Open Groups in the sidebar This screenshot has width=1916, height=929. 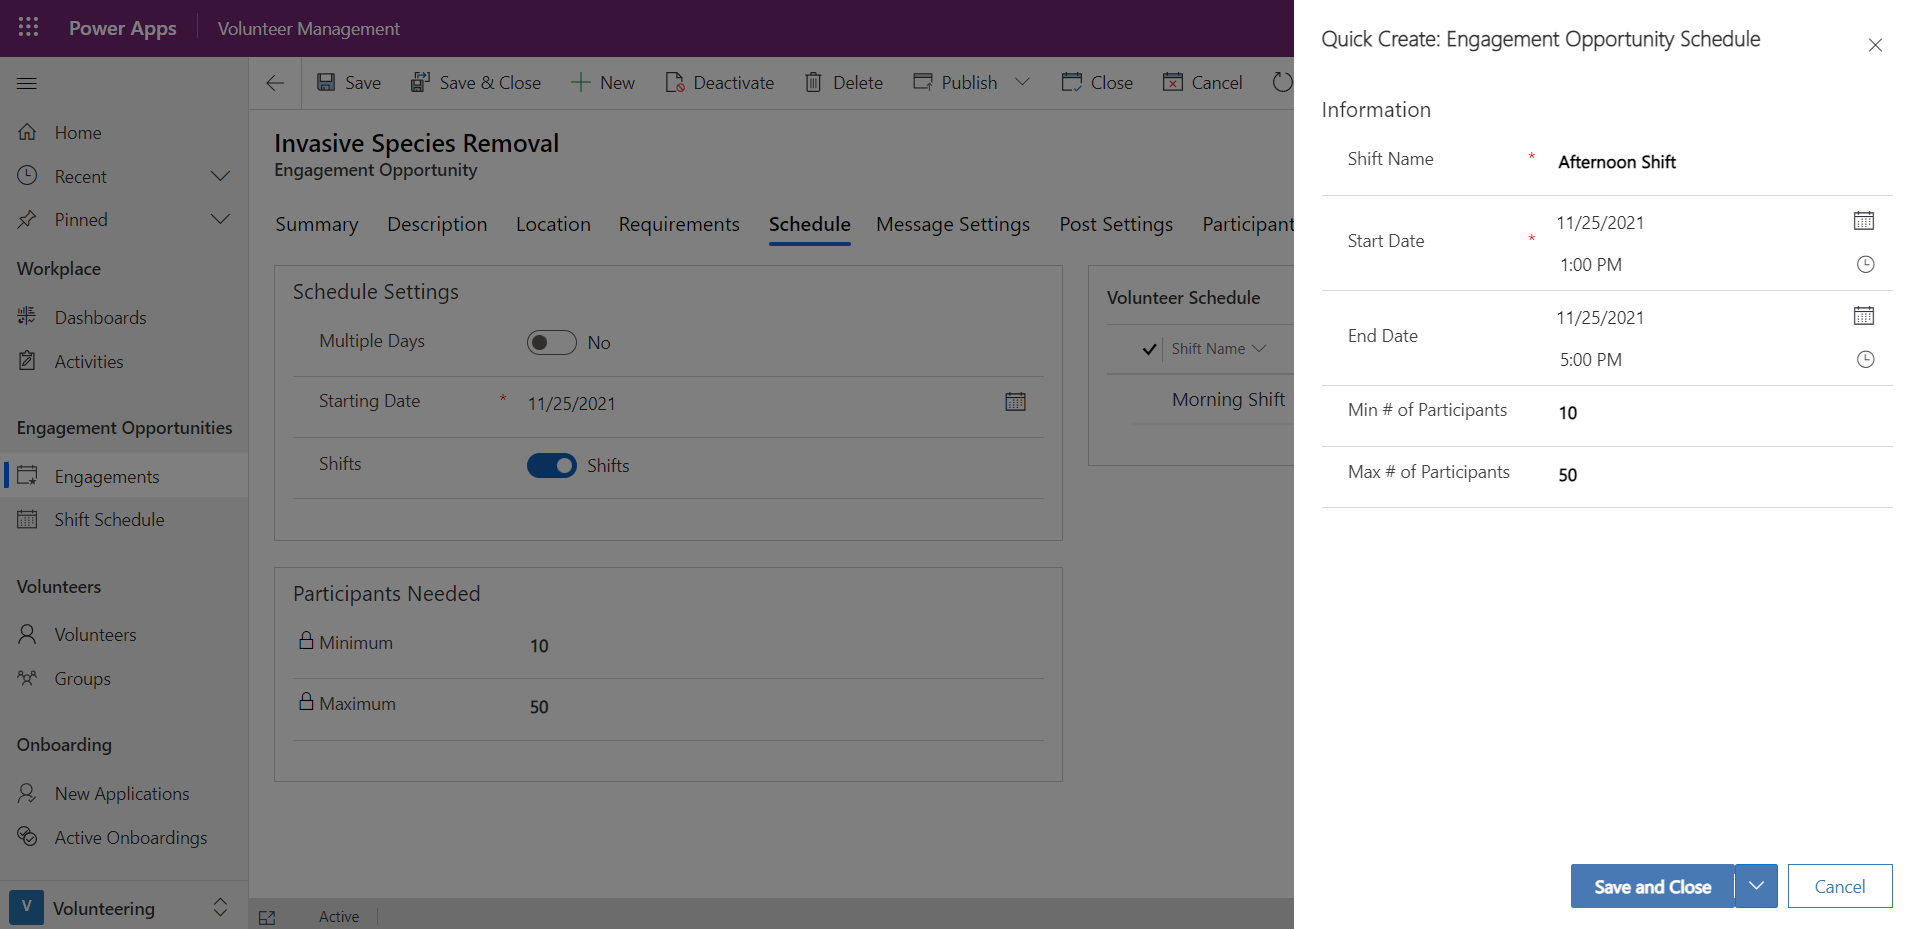coord(124,679)
